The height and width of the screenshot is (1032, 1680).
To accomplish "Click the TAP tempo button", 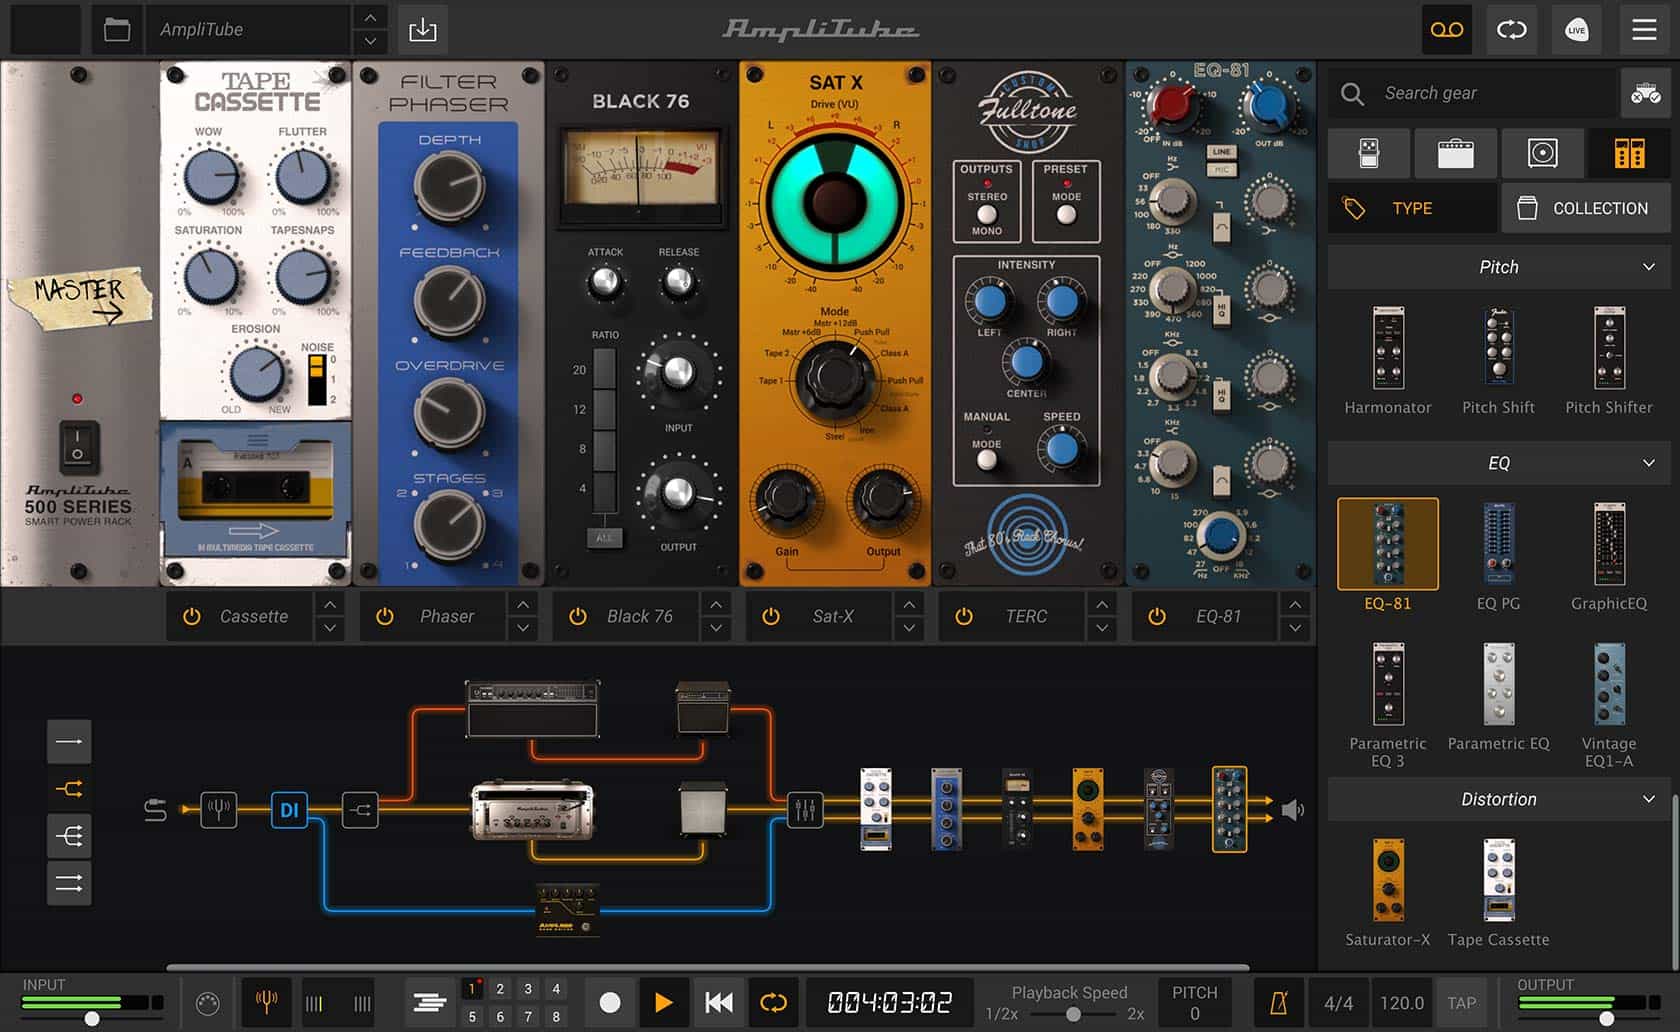I will coord(1462,1001).
